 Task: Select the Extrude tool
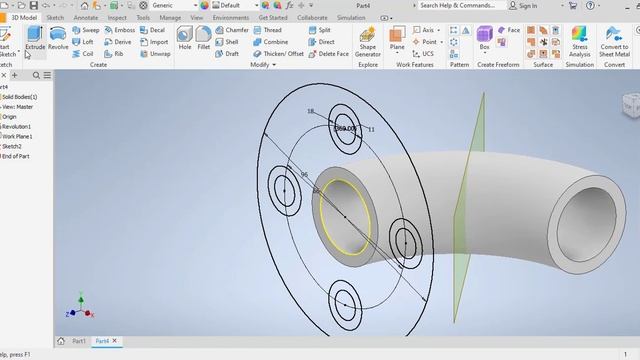pos(35,38)
